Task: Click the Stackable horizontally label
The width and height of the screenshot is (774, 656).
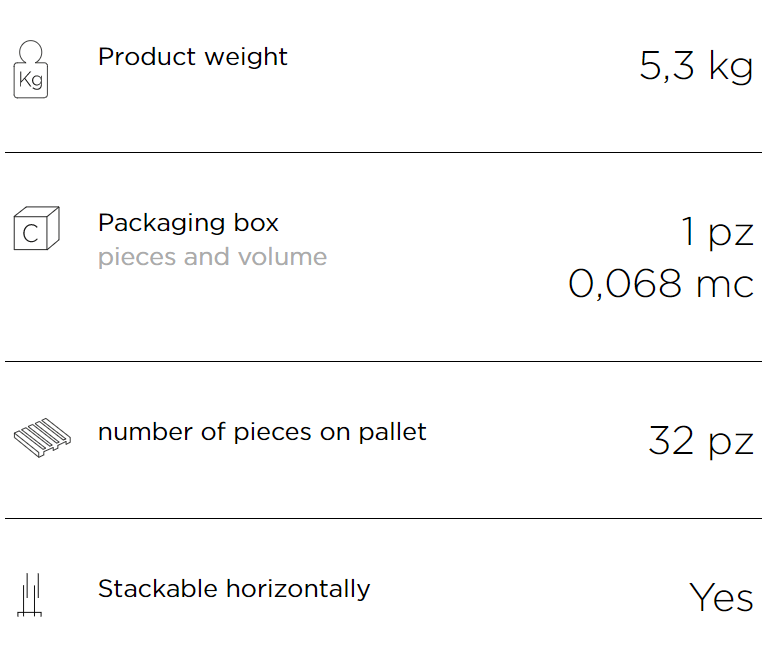Action: pyautogui.click(x=234, y=589)
